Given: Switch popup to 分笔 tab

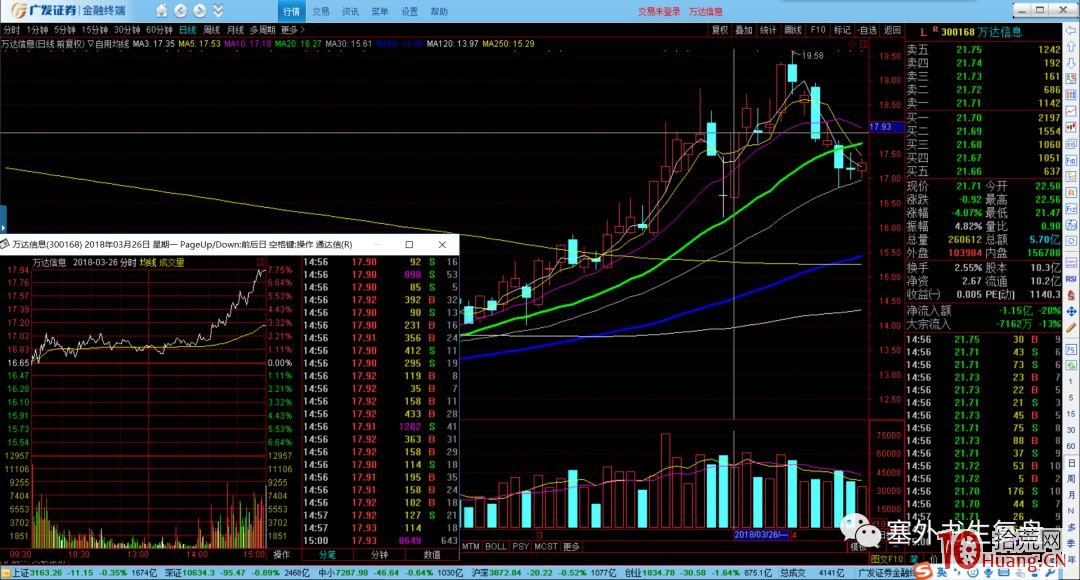Looking at the screenshot, I should coord(327,555).
